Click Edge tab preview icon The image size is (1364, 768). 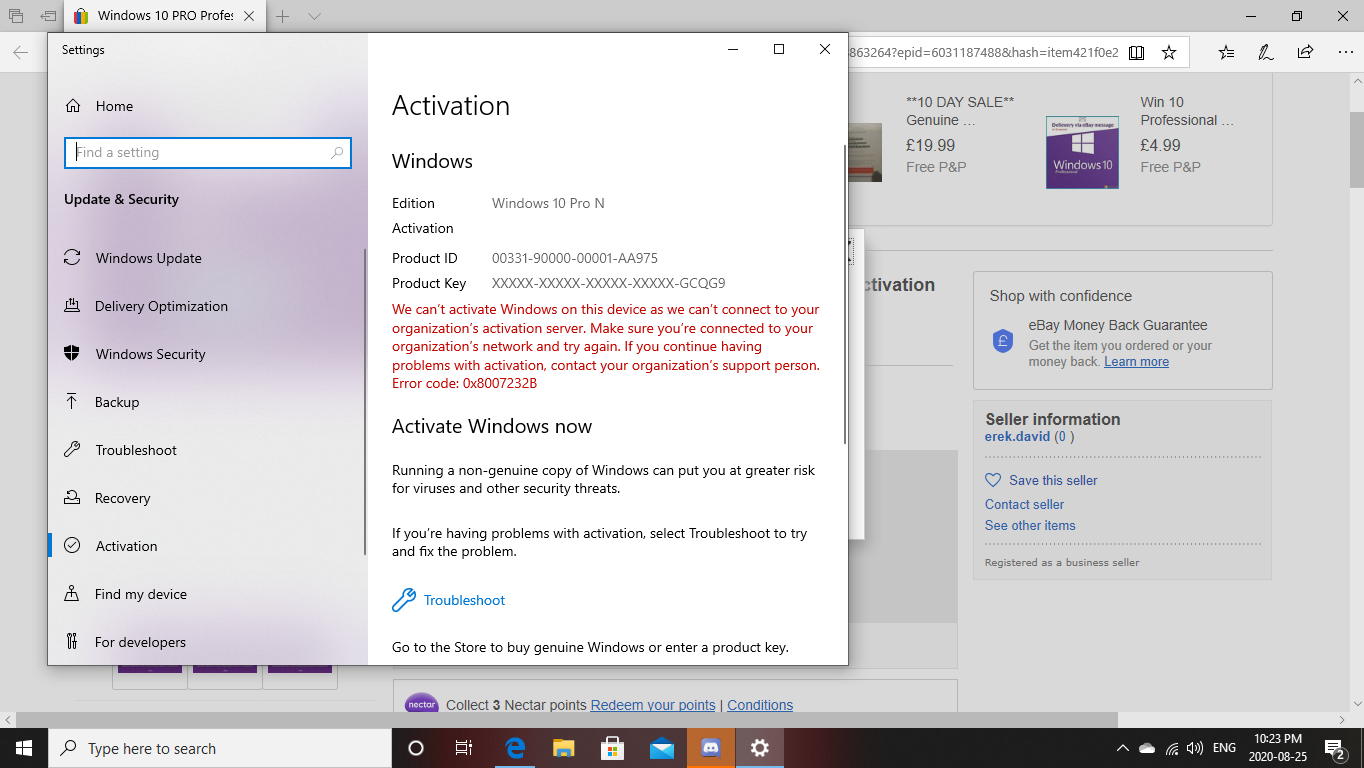tap(16, 16)
